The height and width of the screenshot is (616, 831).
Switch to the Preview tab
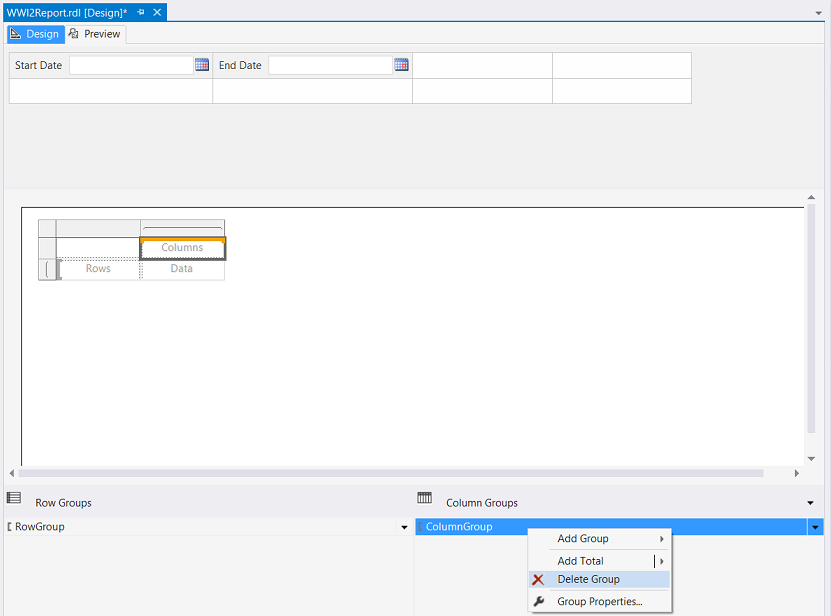95,34
